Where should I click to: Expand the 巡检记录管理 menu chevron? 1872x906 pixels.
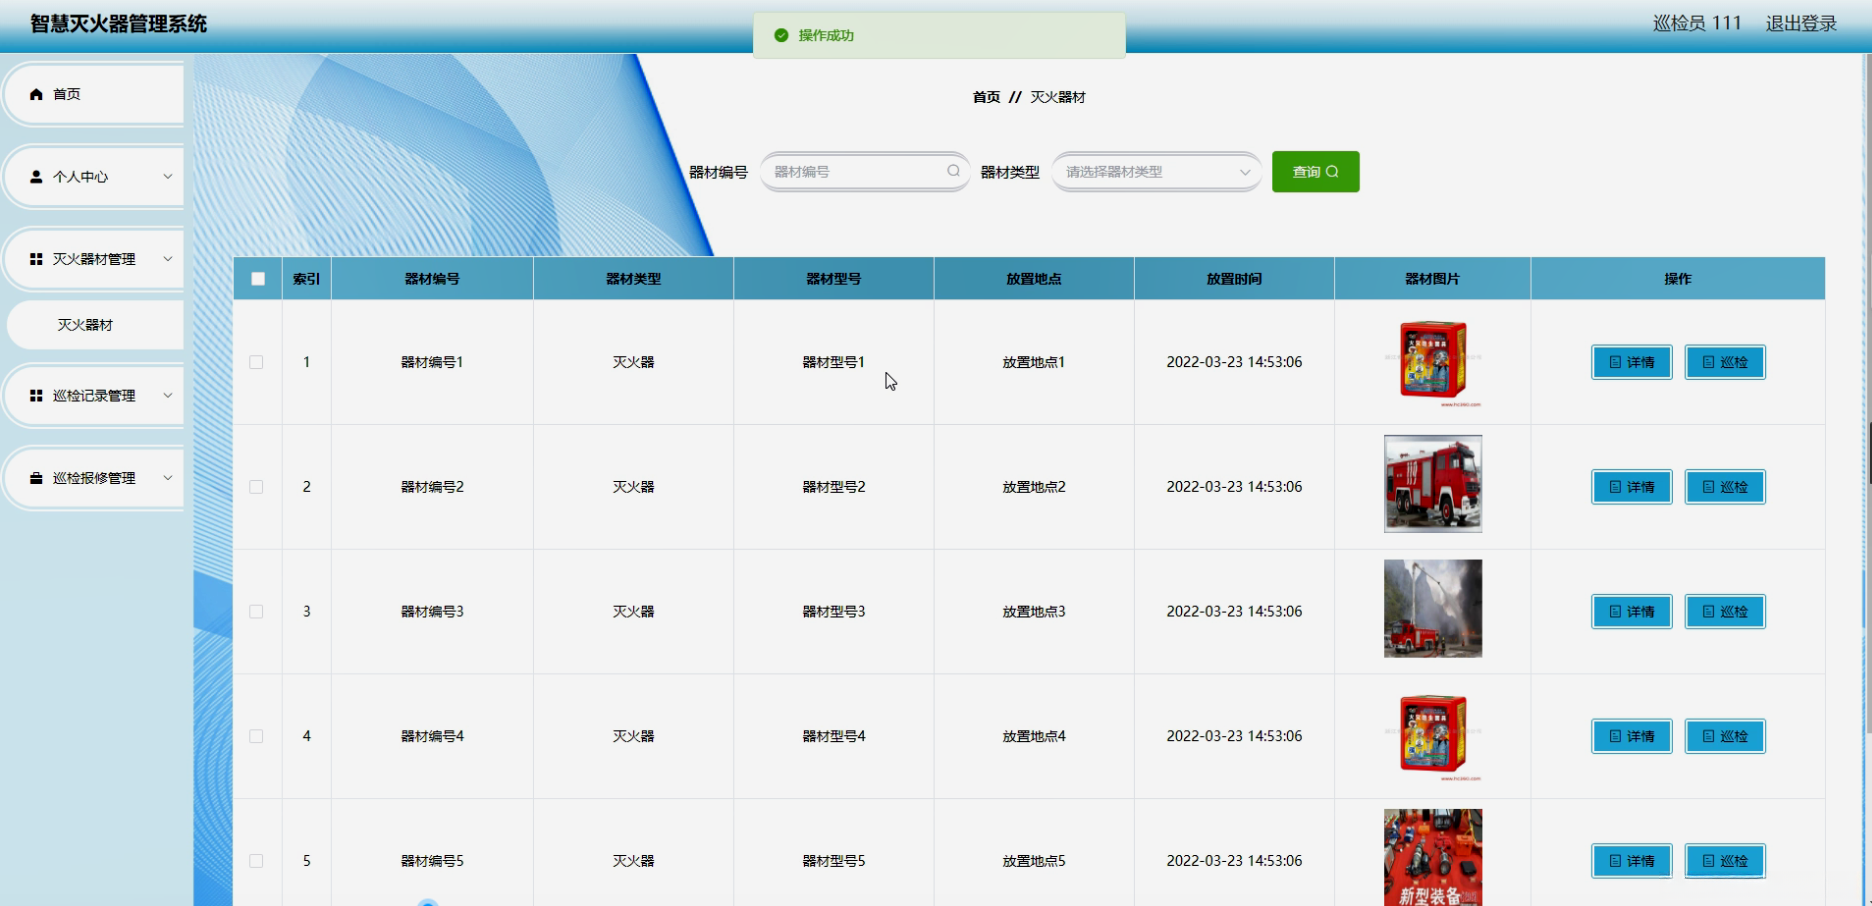pos(167,396)
